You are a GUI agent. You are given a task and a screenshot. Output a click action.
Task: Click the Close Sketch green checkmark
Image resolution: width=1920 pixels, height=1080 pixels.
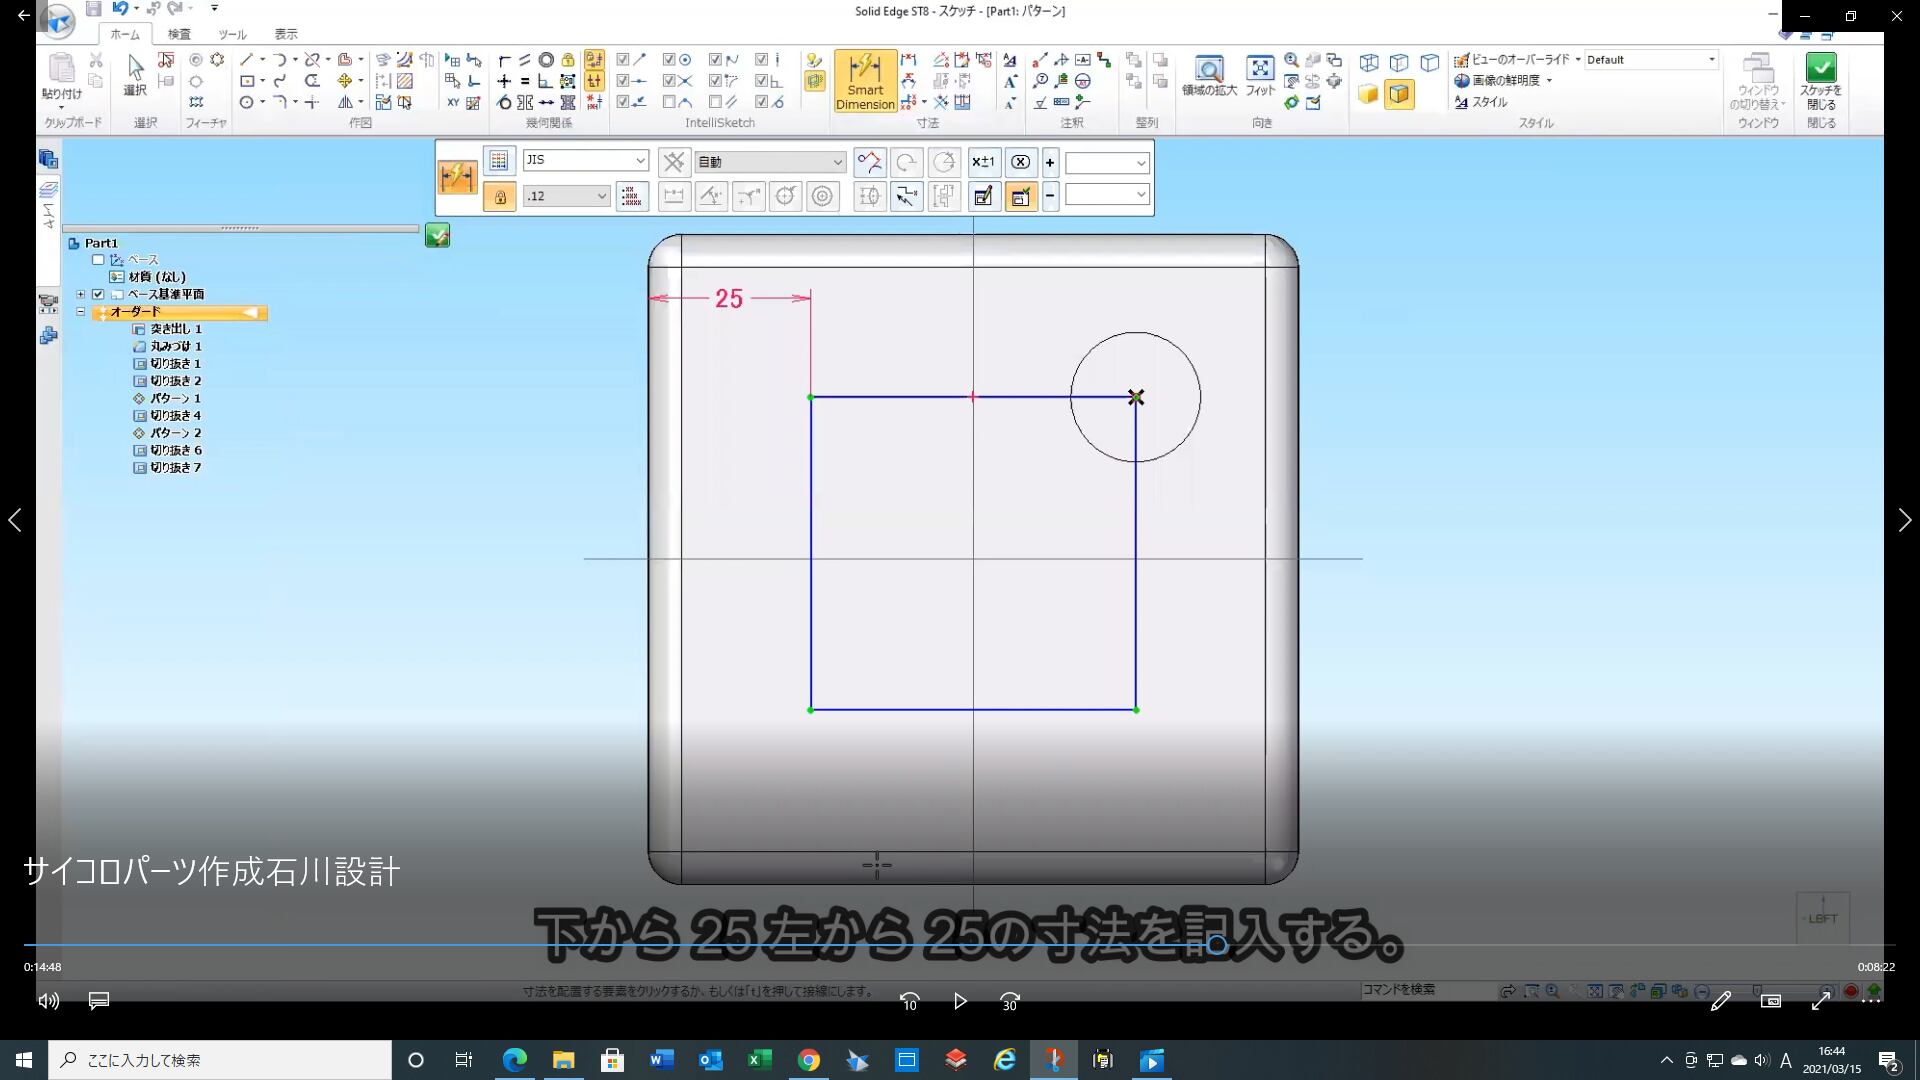(1821, 68)
